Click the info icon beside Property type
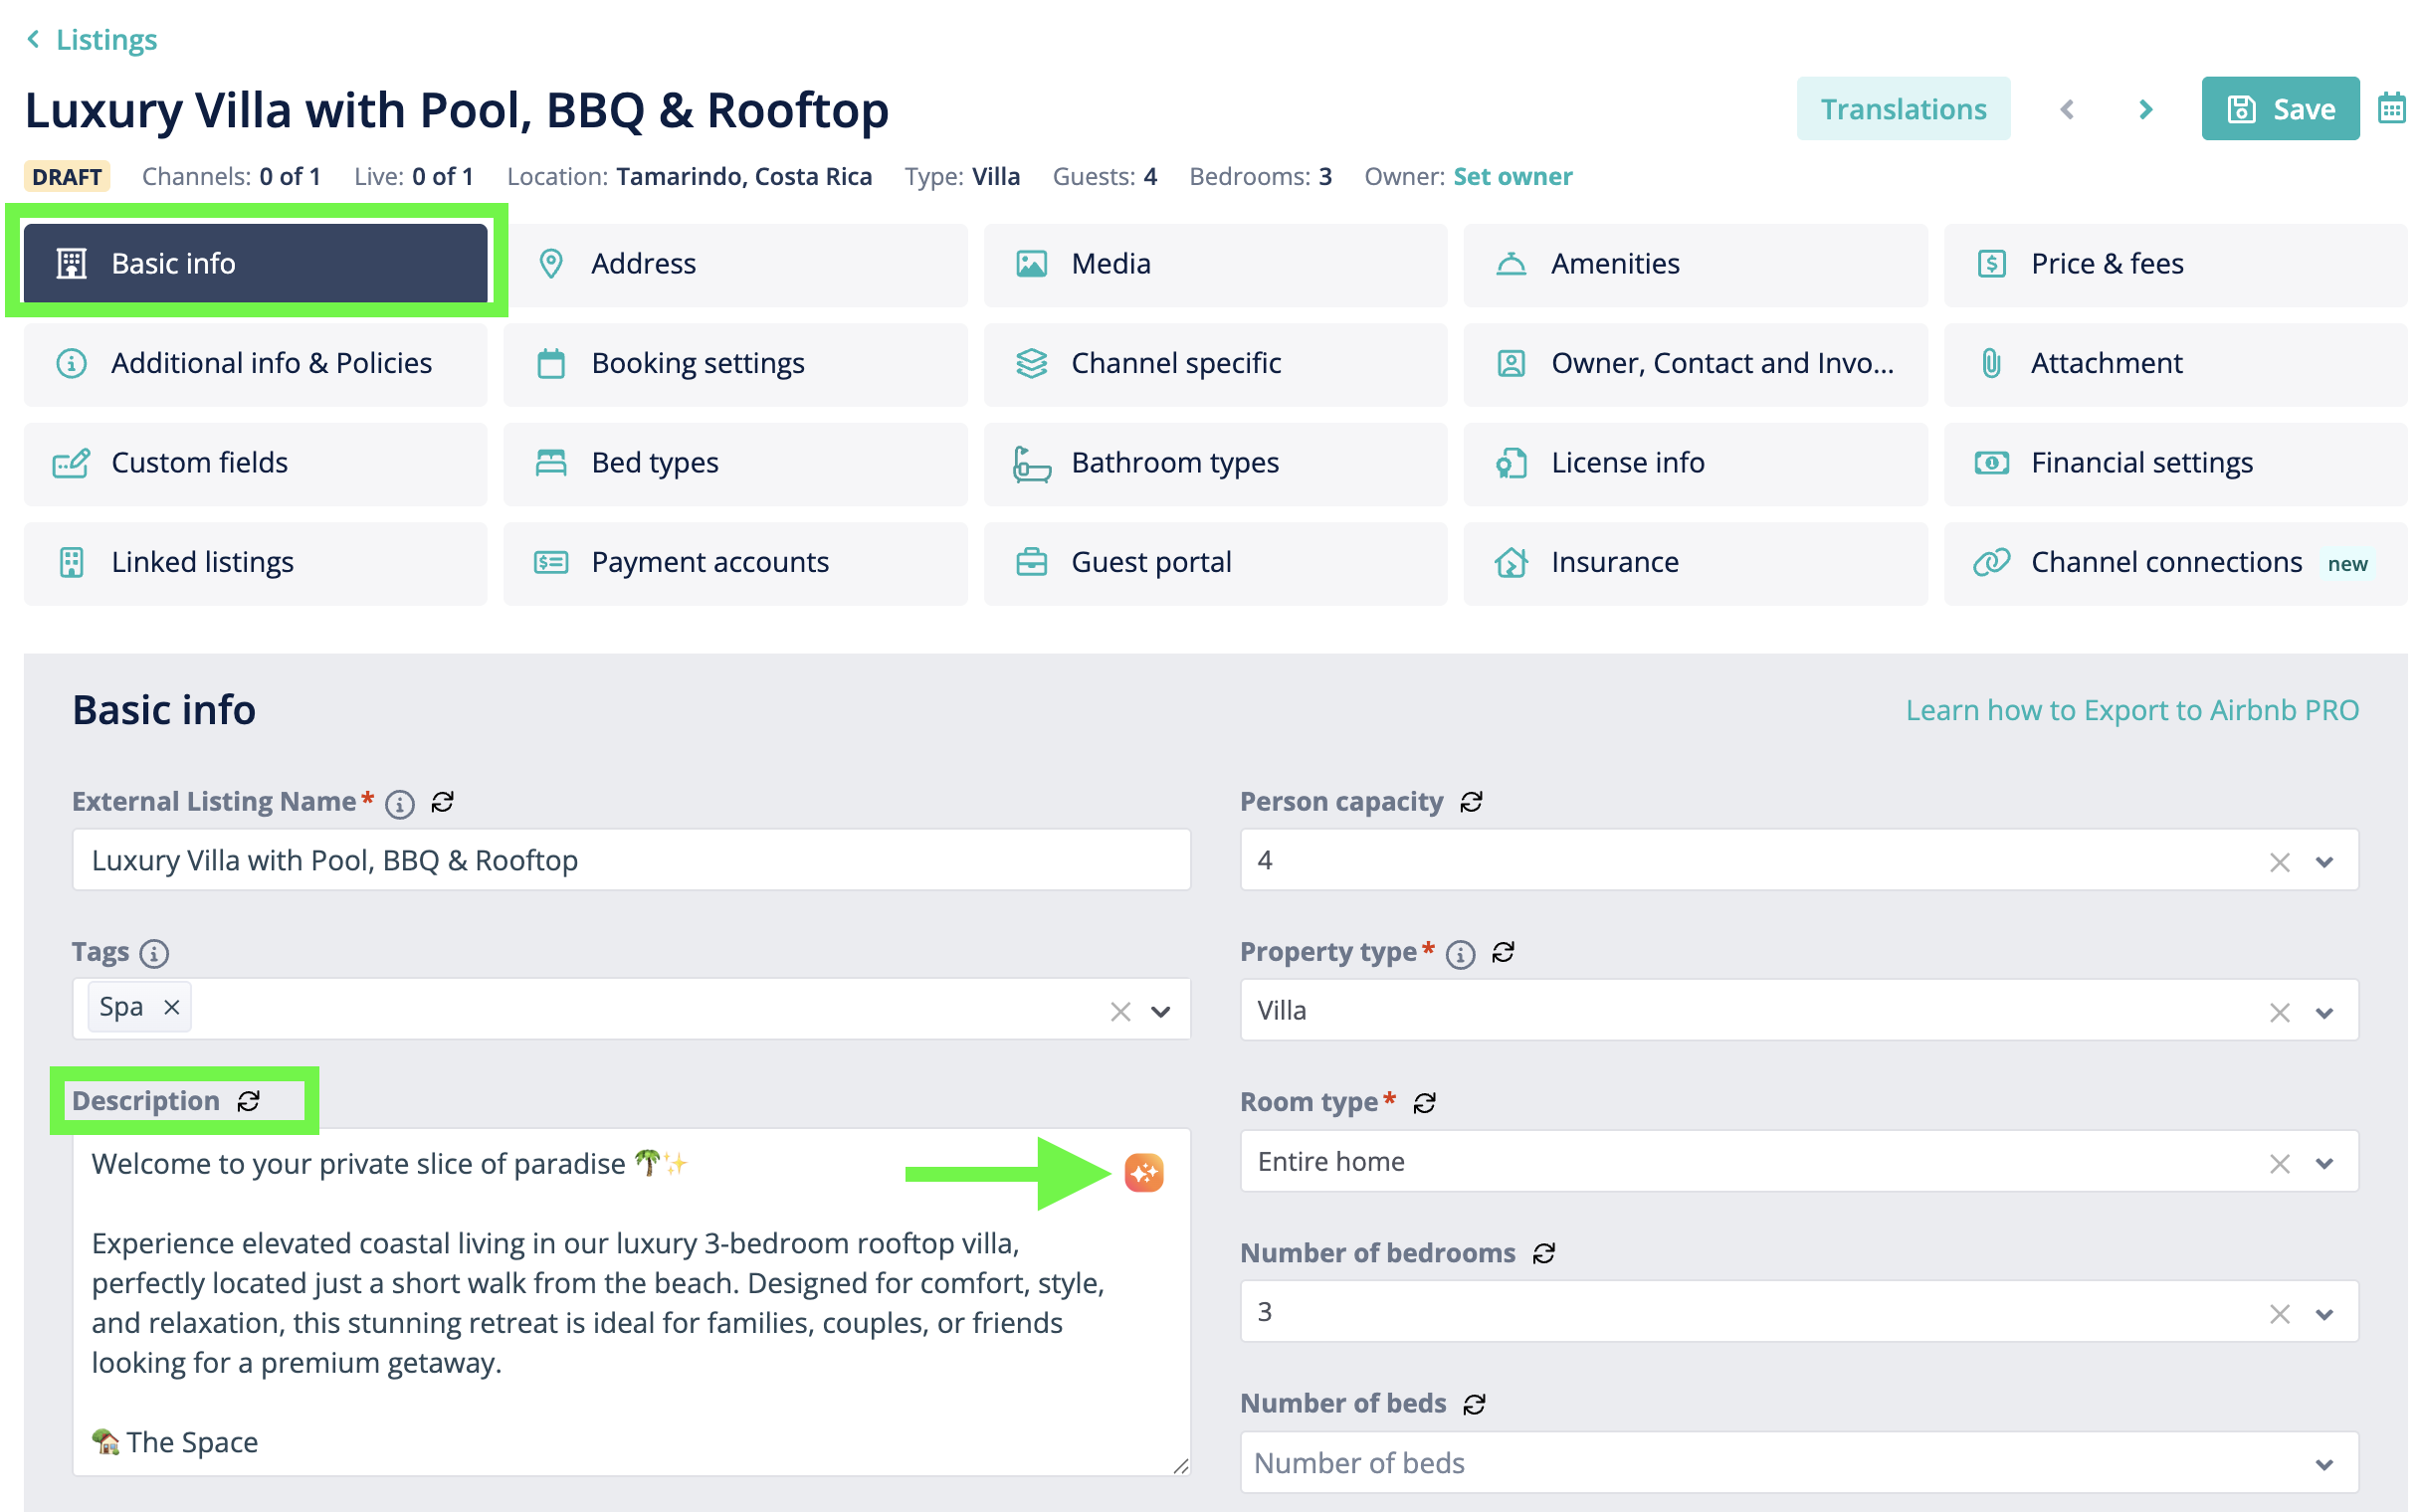 [1460, 954]
